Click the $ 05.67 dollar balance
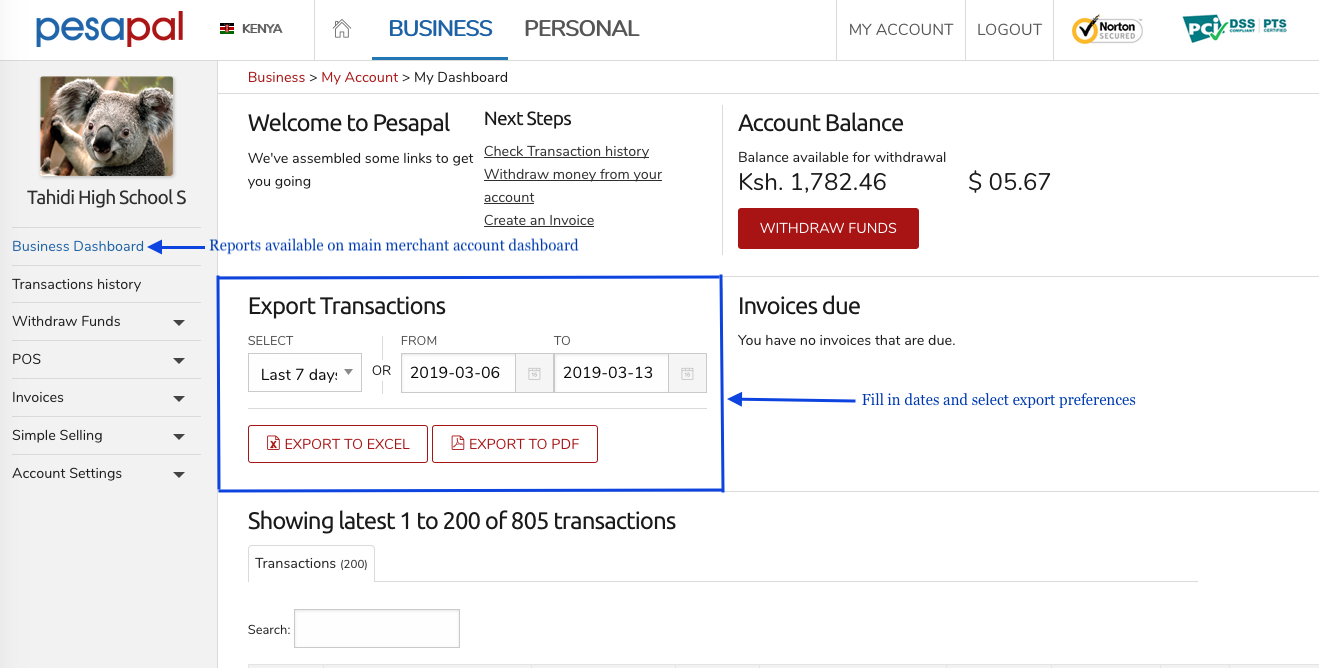 1010,182
